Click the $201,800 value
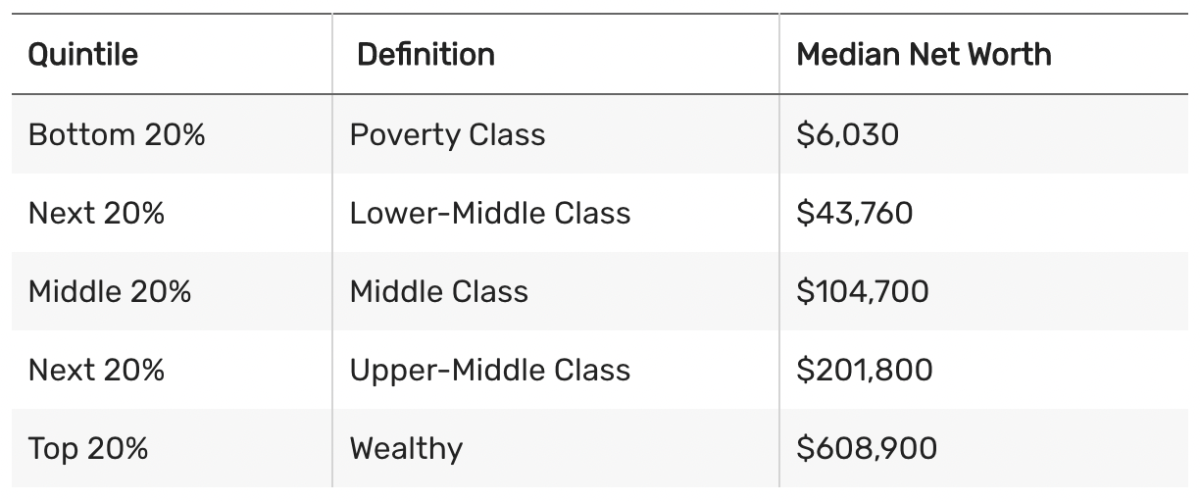This screenshot has width=1200, height=502. (865, 370)
